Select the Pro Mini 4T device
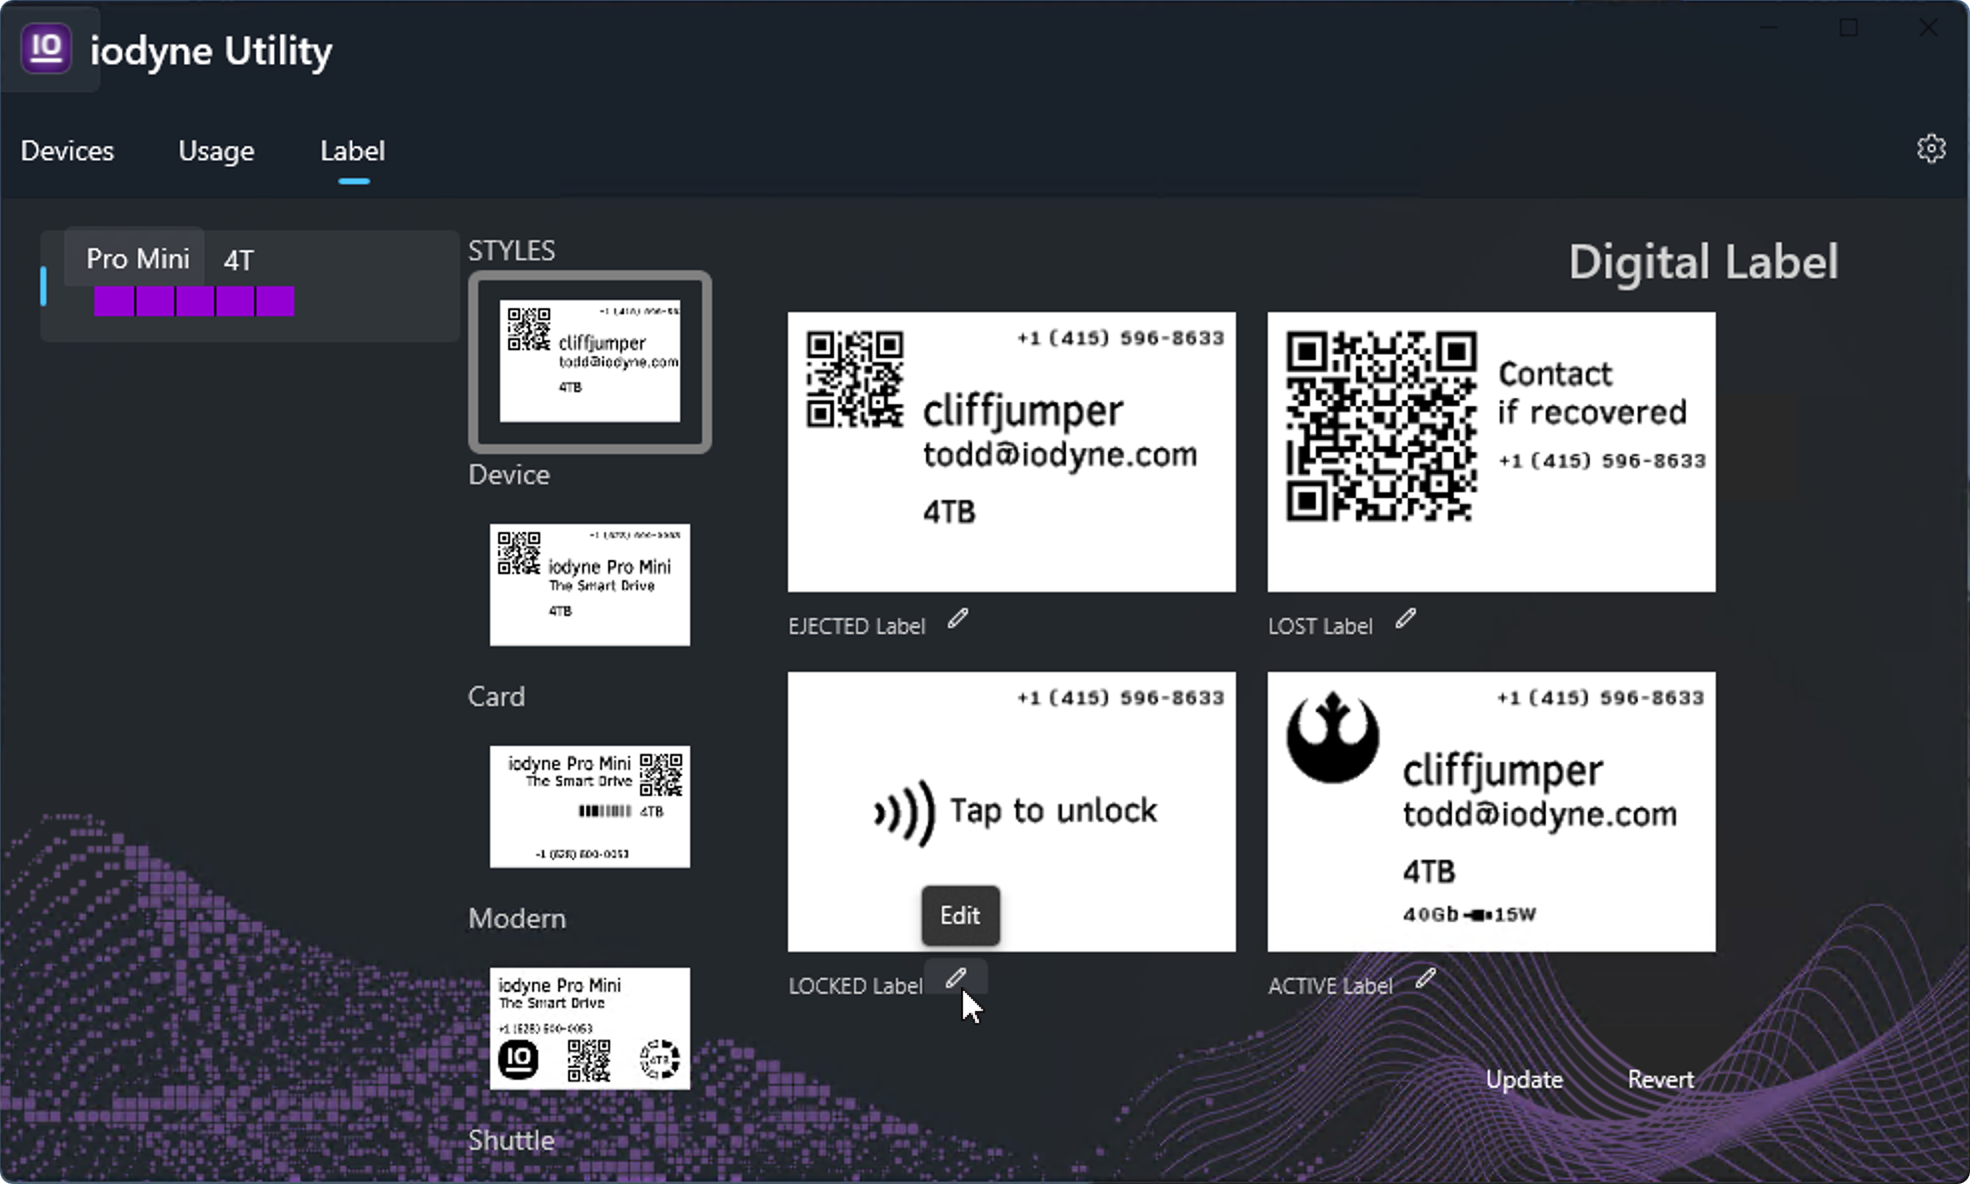The height and width of the screenshot is (1184, 1970). pos(250,286)
